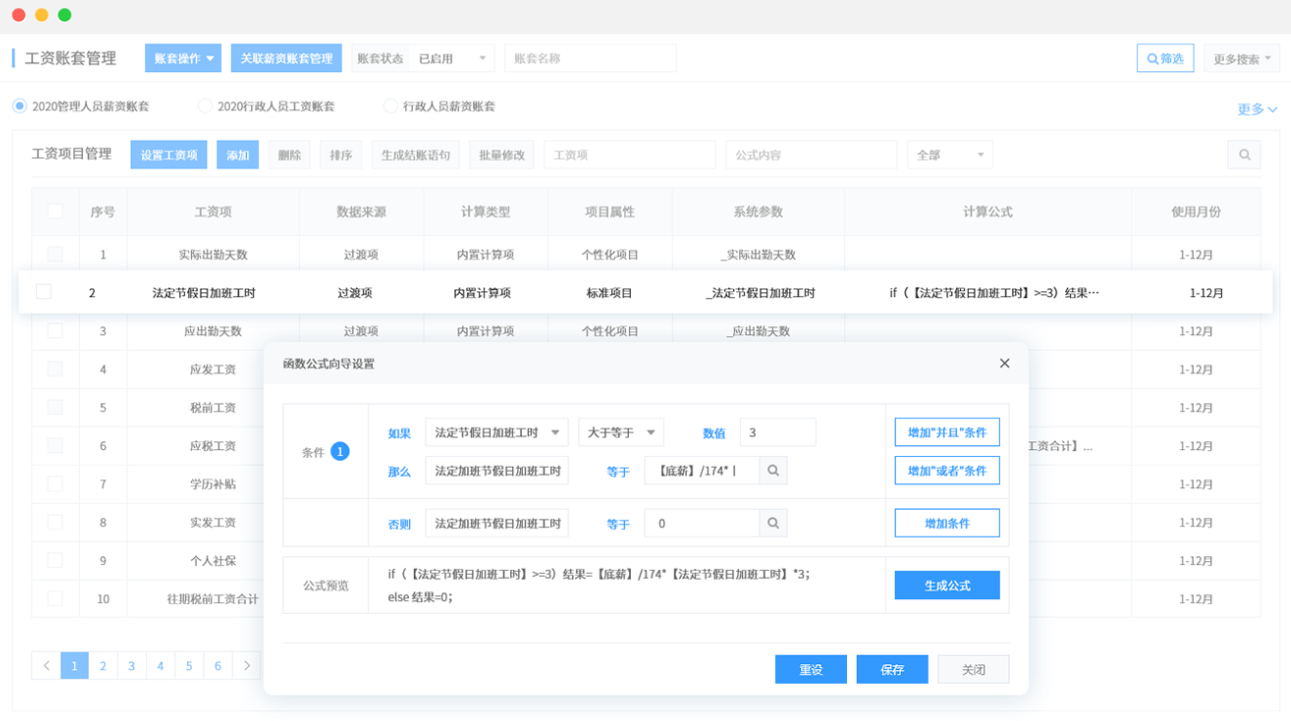1291x721 pixels.
Task: Go to page 4 in pagination
Action: point(160,665)
